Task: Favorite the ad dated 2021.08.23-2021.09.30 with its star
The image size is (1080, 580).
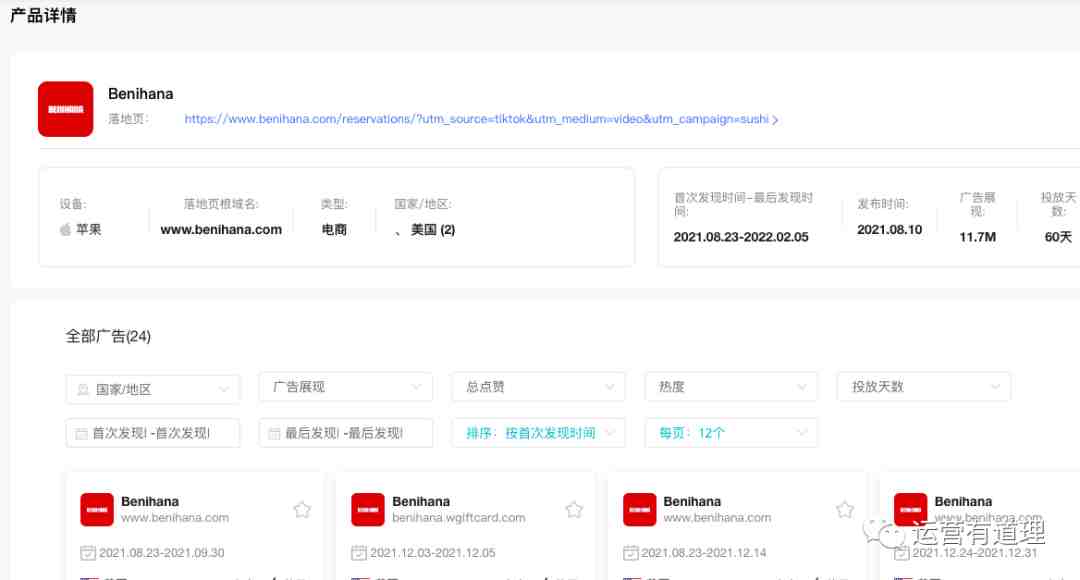Action: 302,510
